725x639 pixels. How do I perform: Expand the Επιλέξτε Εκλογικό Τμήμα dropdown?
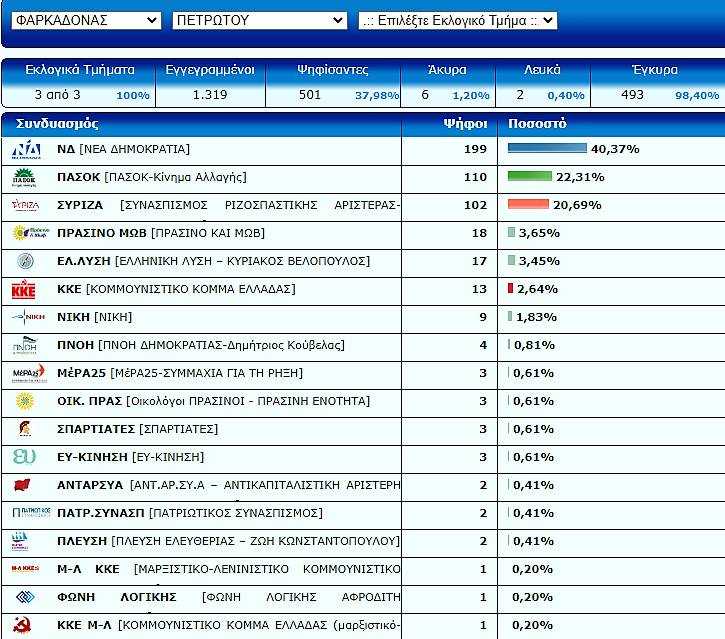(x=458, y=20)
